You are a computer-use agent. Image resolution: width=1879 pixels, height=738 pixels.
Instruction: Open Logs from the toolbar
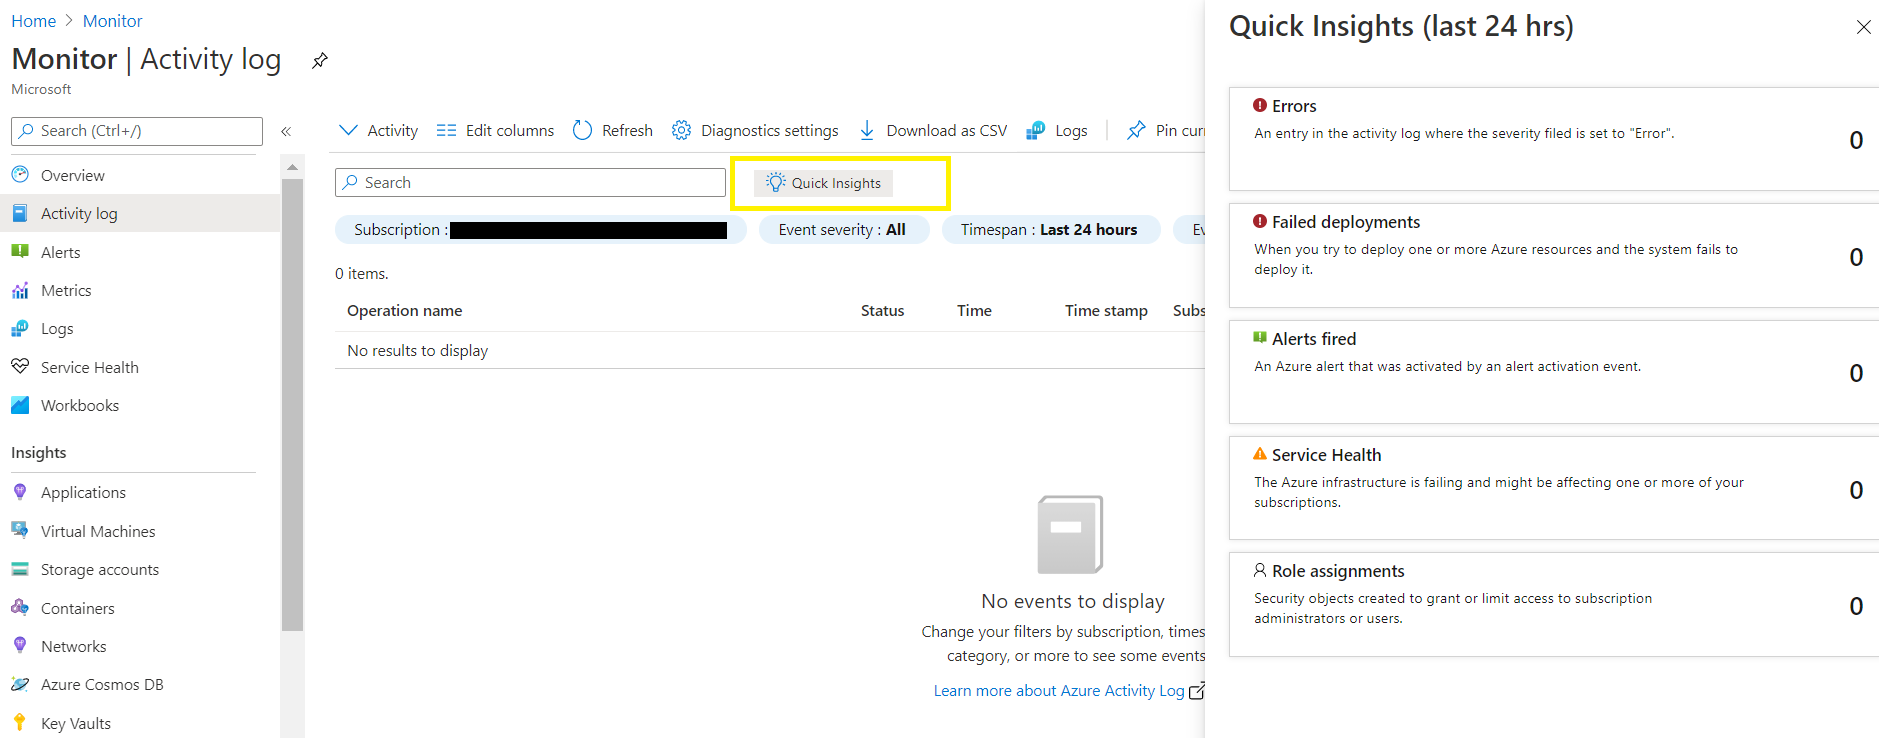(x=1057, y=130)
